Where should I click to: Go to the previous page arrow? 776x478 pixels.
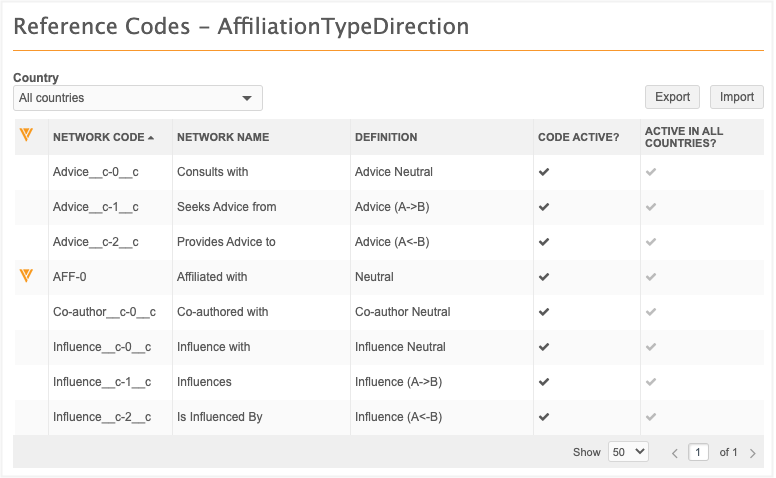[x=675, y=453]
